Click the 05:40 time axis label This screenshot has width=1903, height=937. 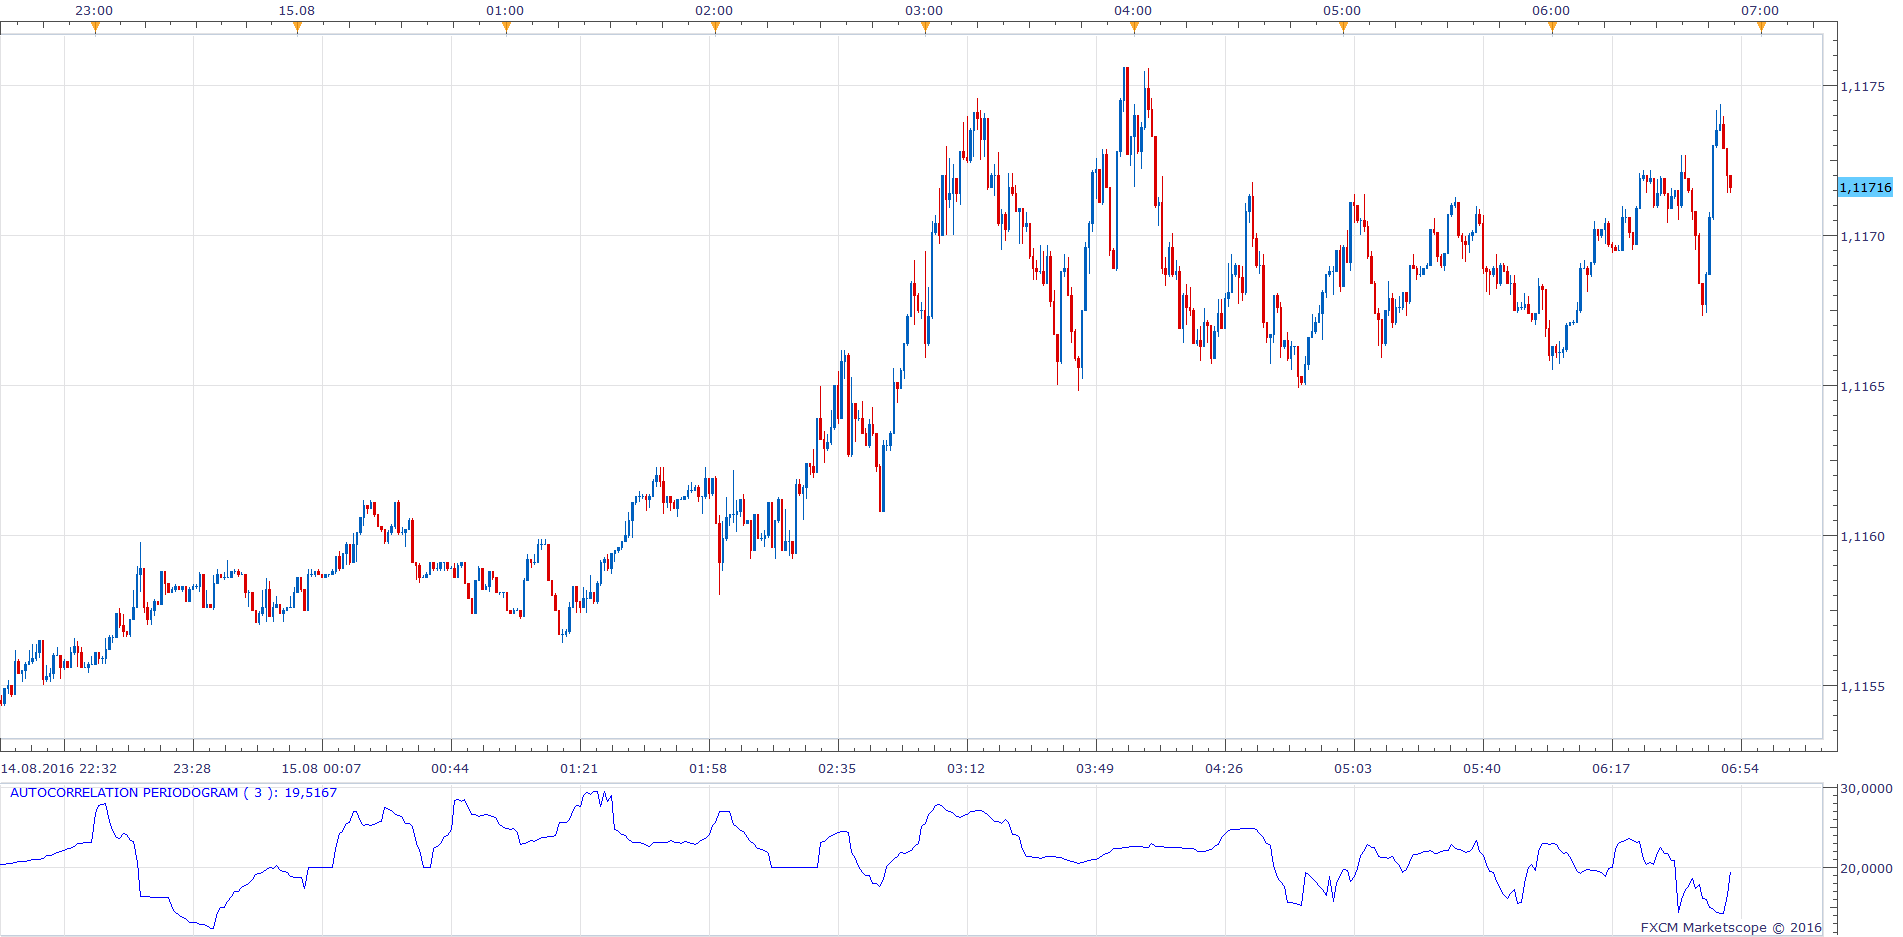[x=1482, y=768]
